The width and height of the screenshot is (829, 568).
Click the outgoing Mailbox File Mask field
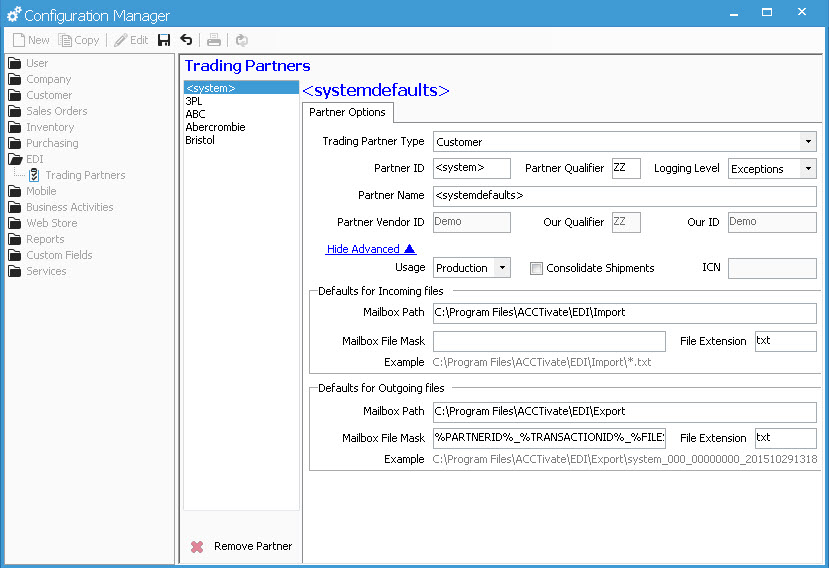(549, 438)
